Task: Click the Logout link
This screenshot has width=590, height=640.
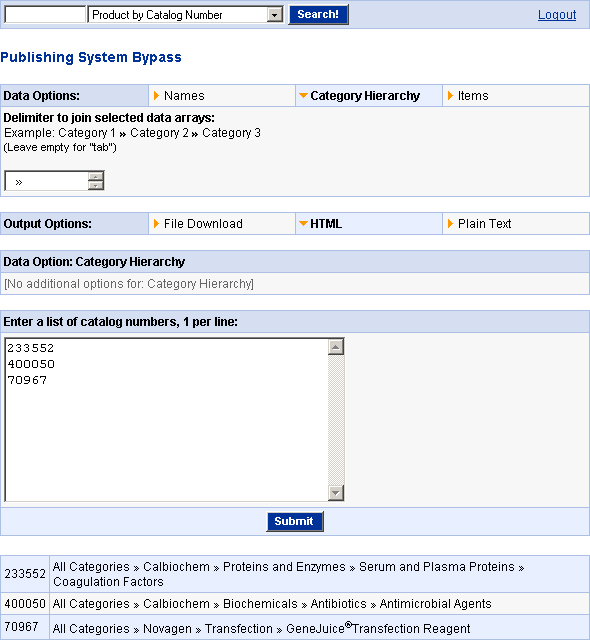Action: 557,15
